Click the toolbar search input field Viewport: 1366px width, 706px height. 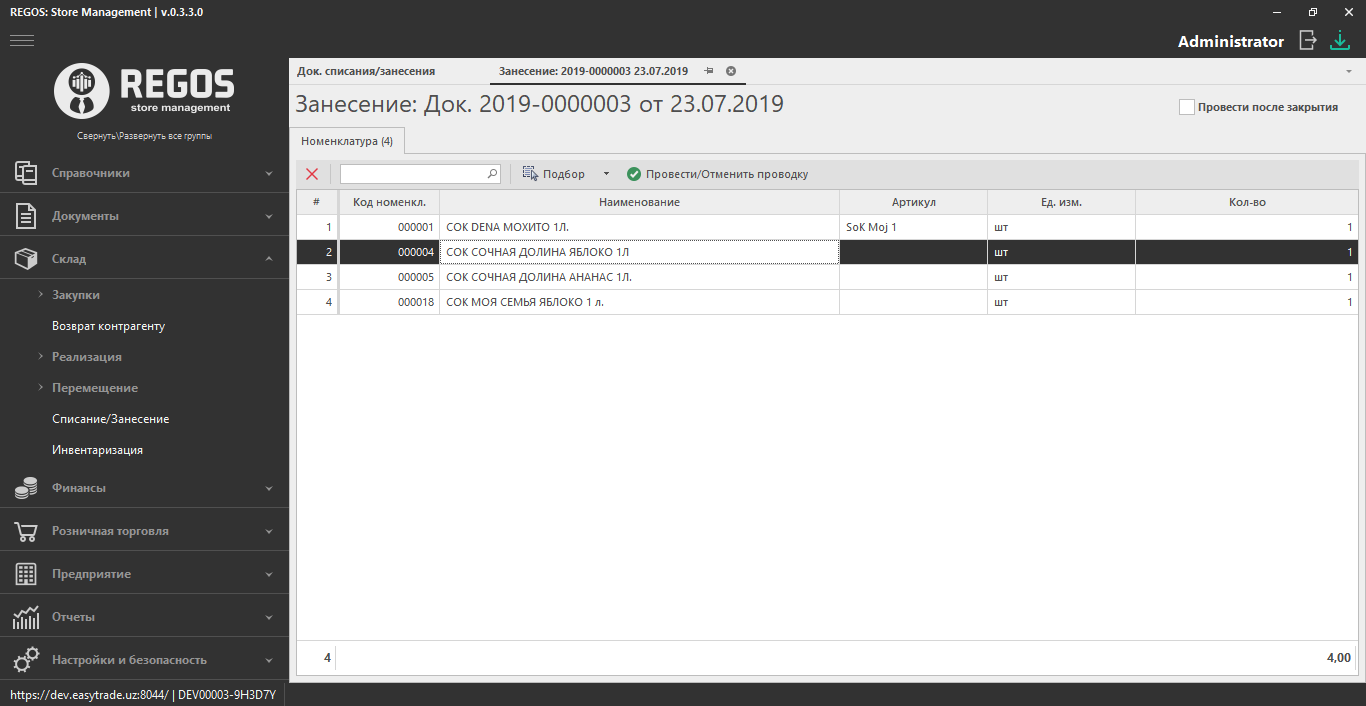413,174
